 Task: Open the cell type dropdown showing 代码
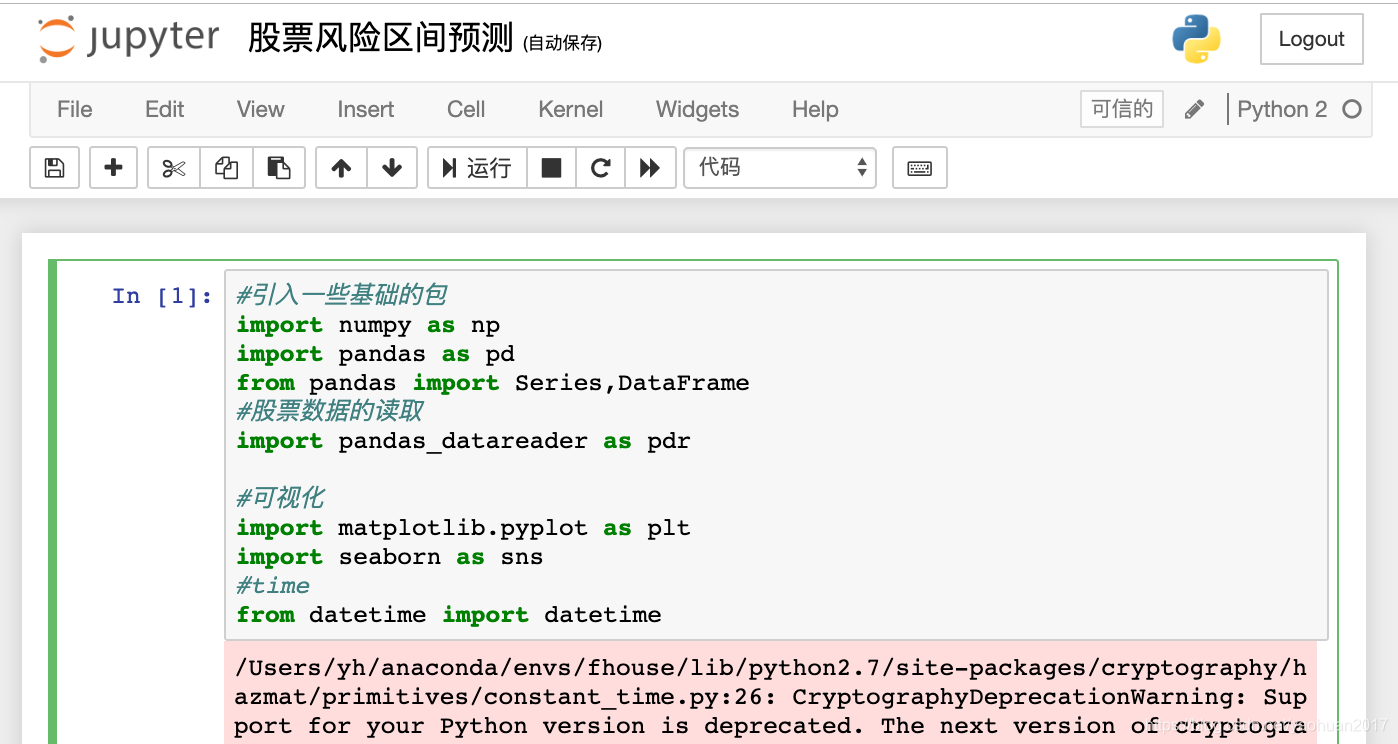(780, 167)
